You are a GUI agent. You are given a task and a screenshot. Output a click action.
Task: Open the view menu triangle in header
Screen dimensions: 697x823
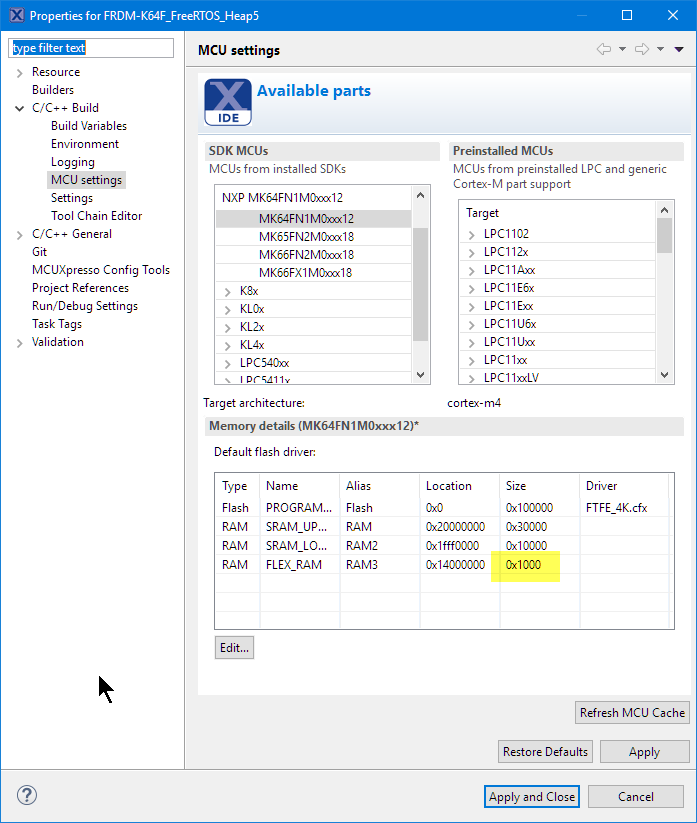[679, 49]
